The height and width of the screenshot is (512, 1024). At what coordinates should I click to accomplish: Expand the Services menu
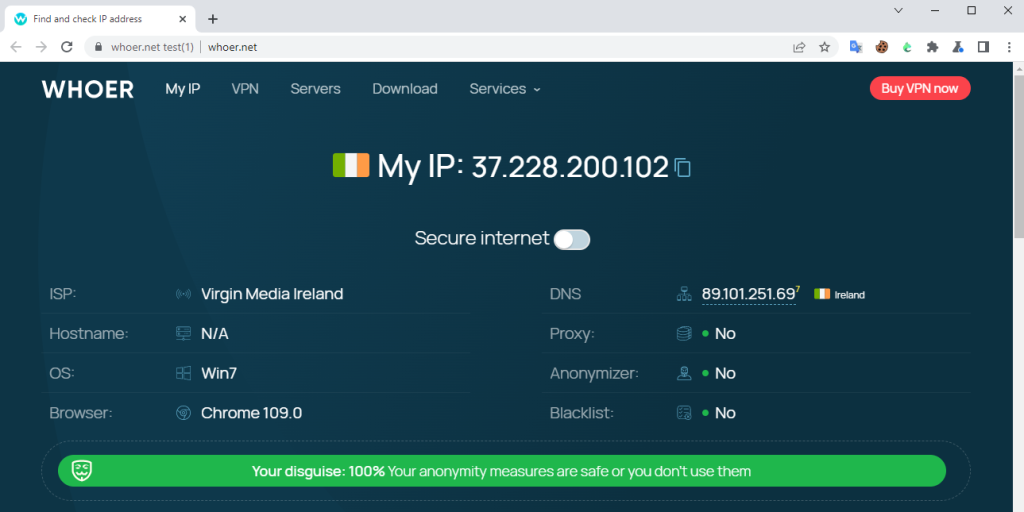(x=505, y=89)
